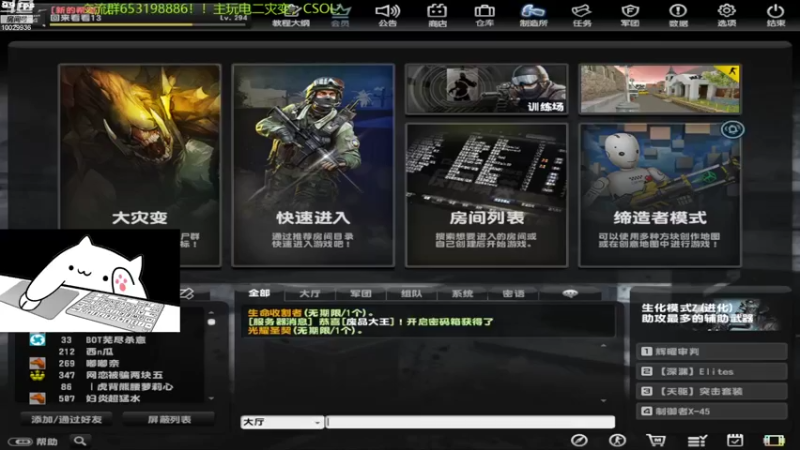Click the round camera icon on 缔造者模式 card

point(732,130)
